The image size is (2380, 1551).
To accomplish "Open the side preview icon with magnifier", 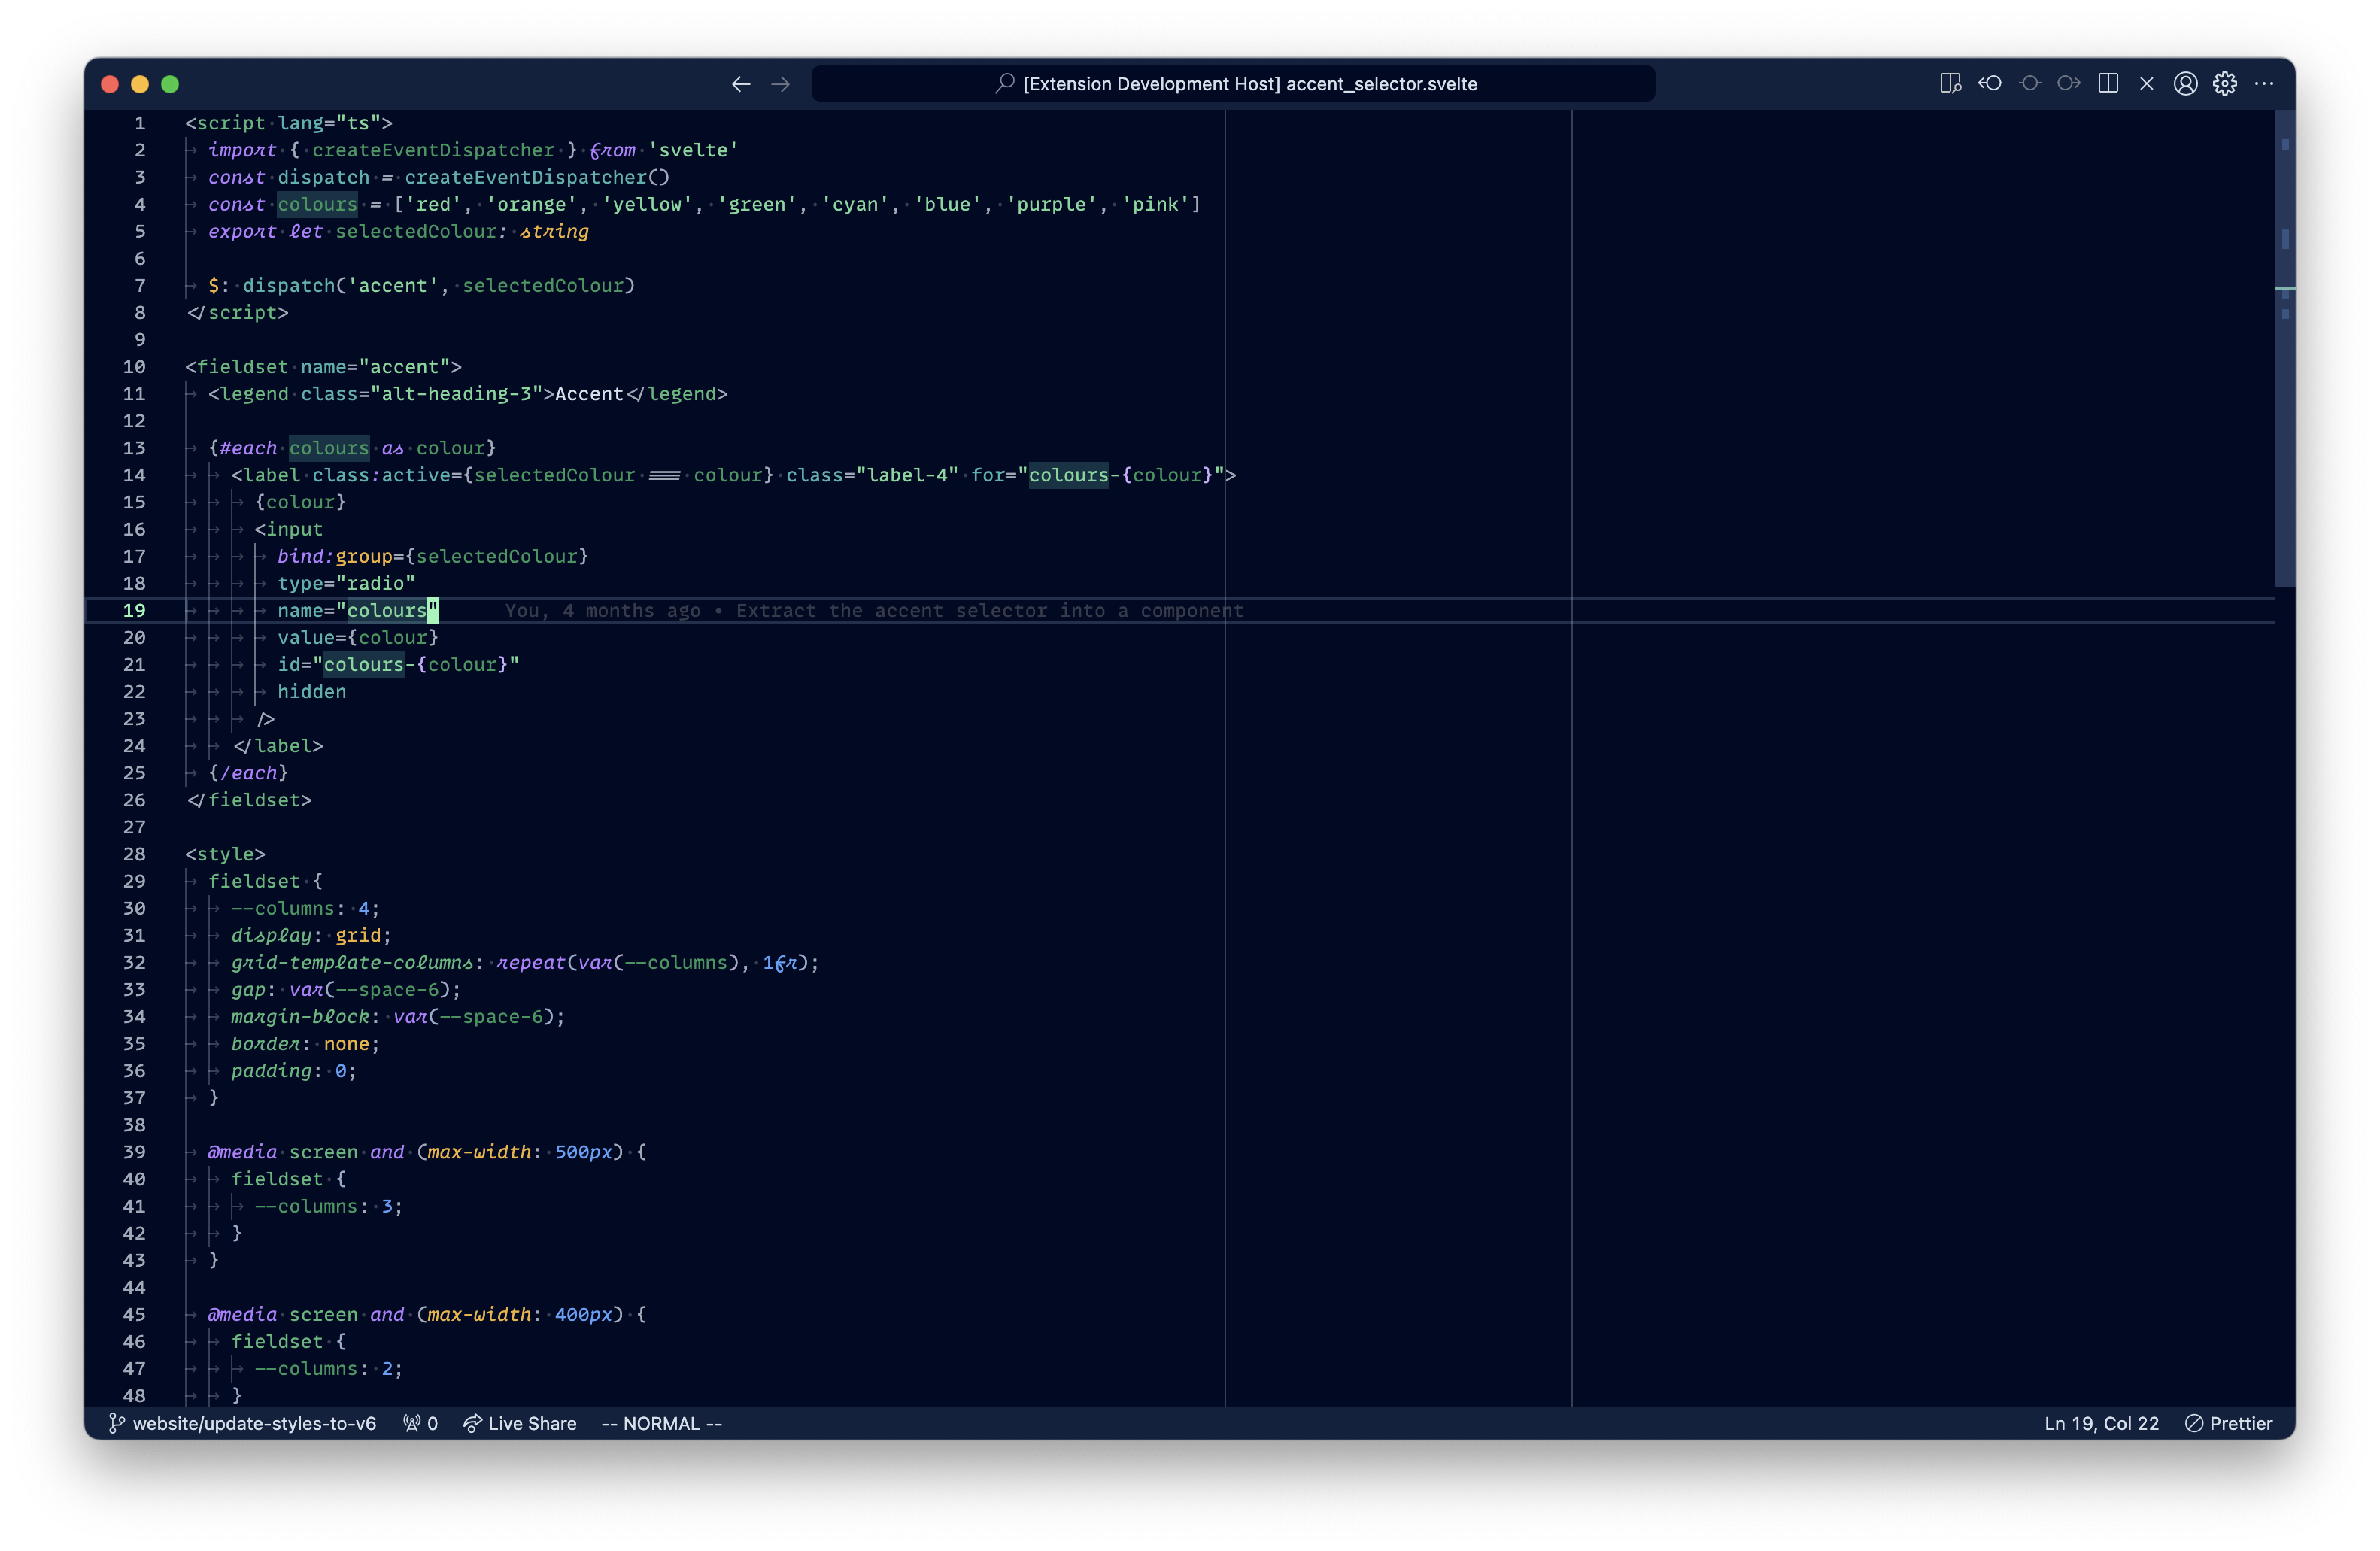I will [x=1950, y=83].
